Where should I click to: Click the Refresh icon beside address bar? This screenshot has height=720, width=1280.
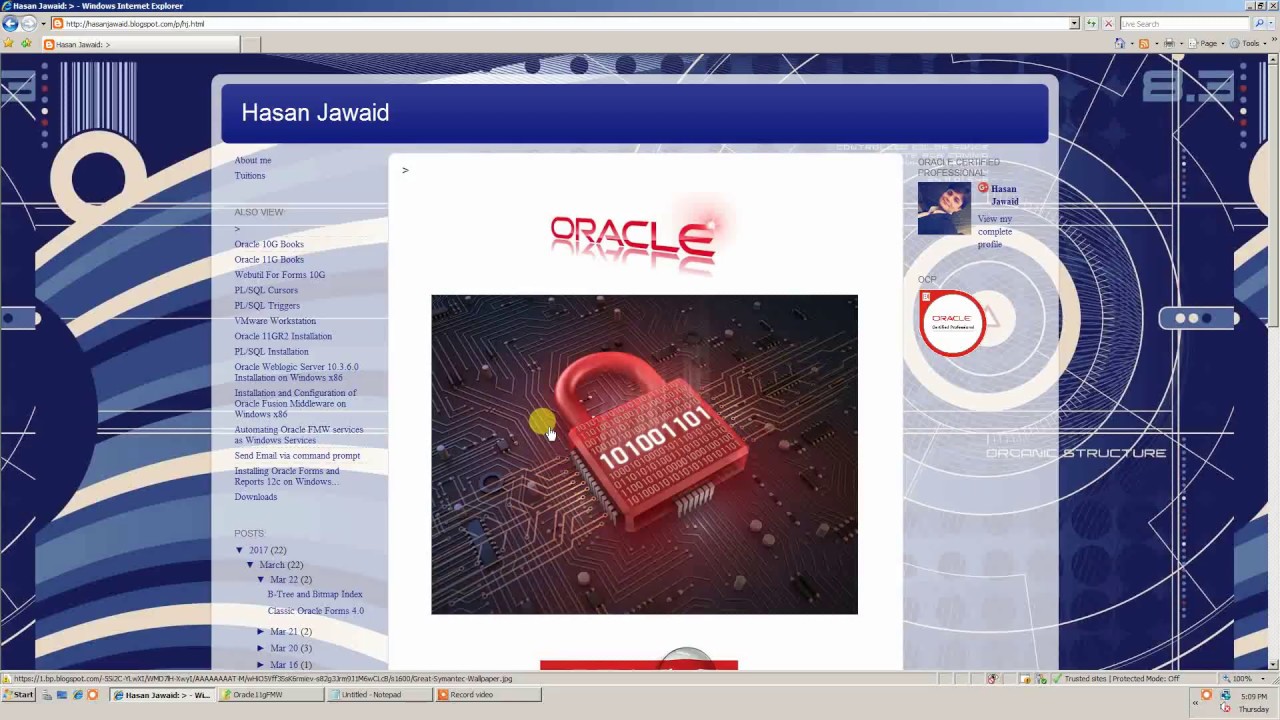click(1091, 23)
